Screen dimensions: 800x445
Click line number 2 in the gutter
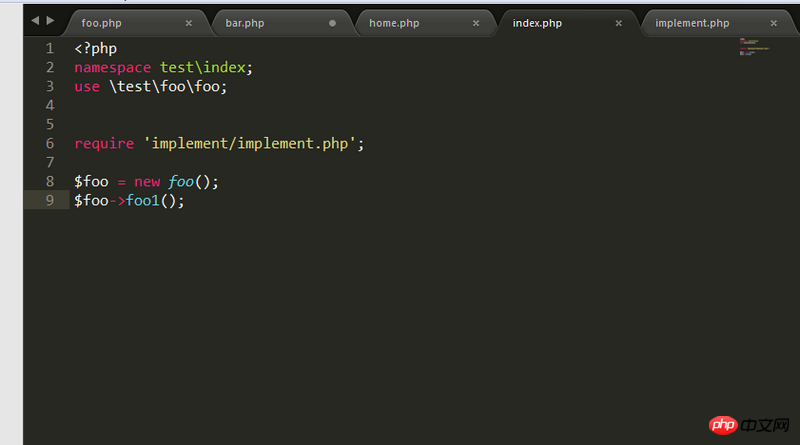click(50, 67)
